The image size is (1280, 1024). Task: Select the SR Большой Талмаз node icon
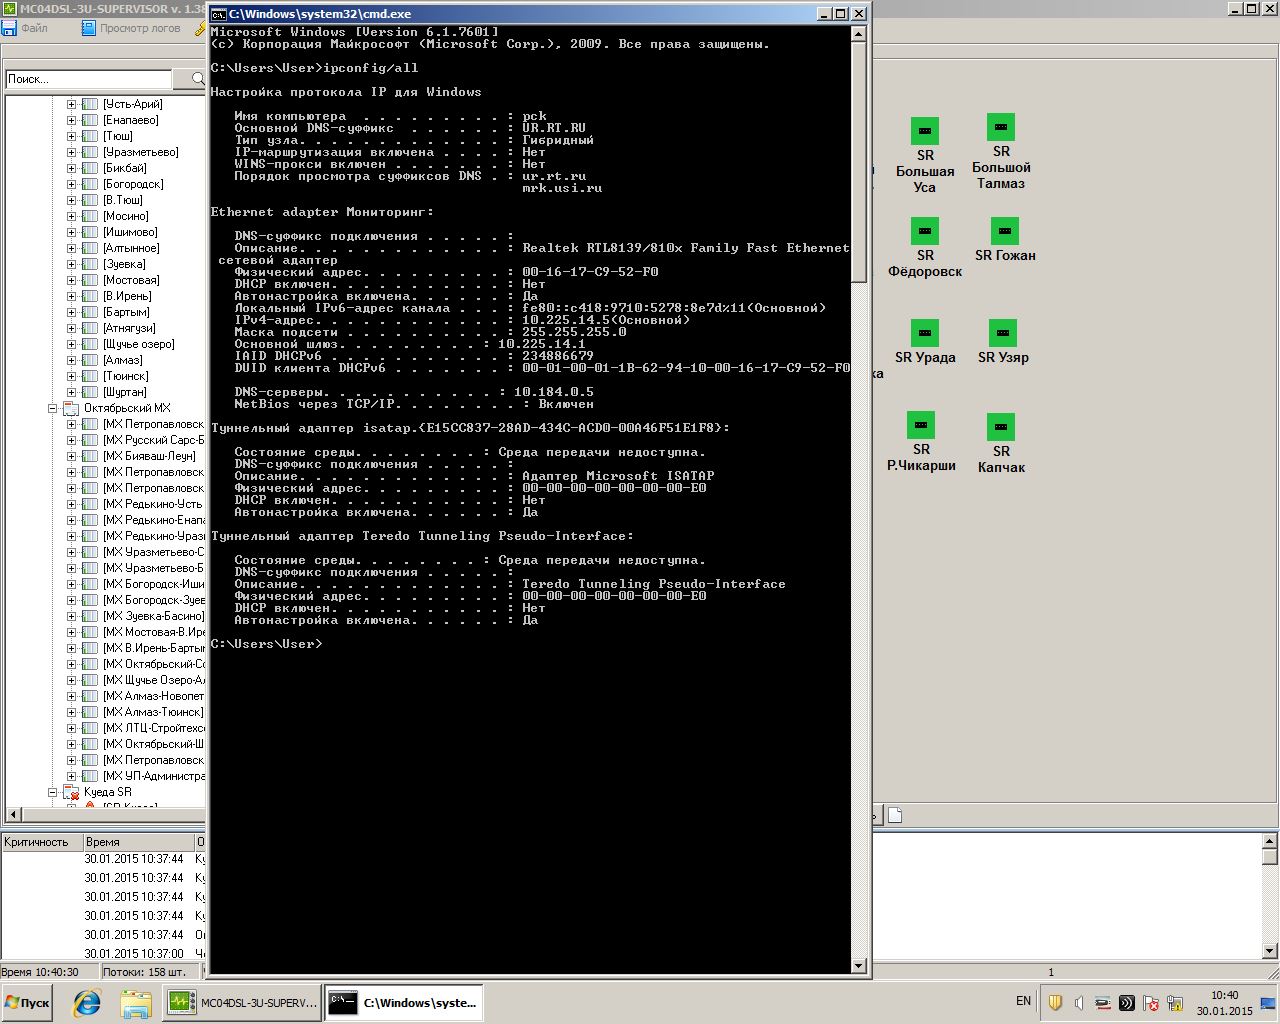click(1001, 127)
